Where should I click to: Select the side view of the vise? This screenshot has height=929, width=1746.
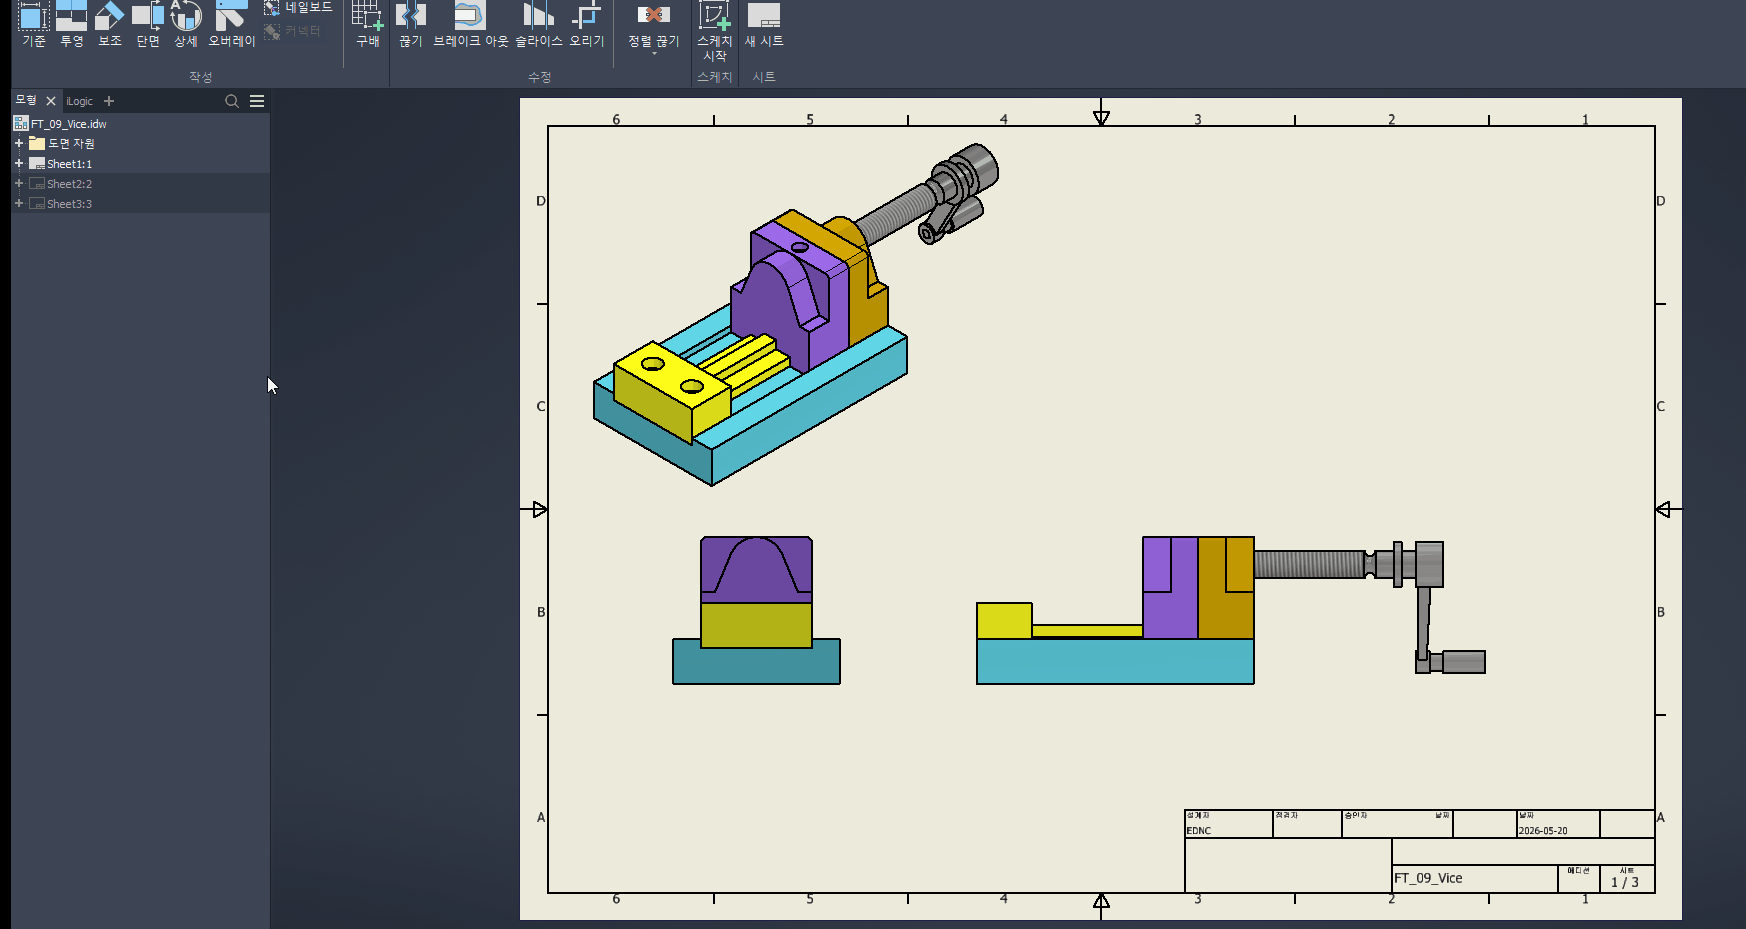pyautogui.click(x=756, y=610)
